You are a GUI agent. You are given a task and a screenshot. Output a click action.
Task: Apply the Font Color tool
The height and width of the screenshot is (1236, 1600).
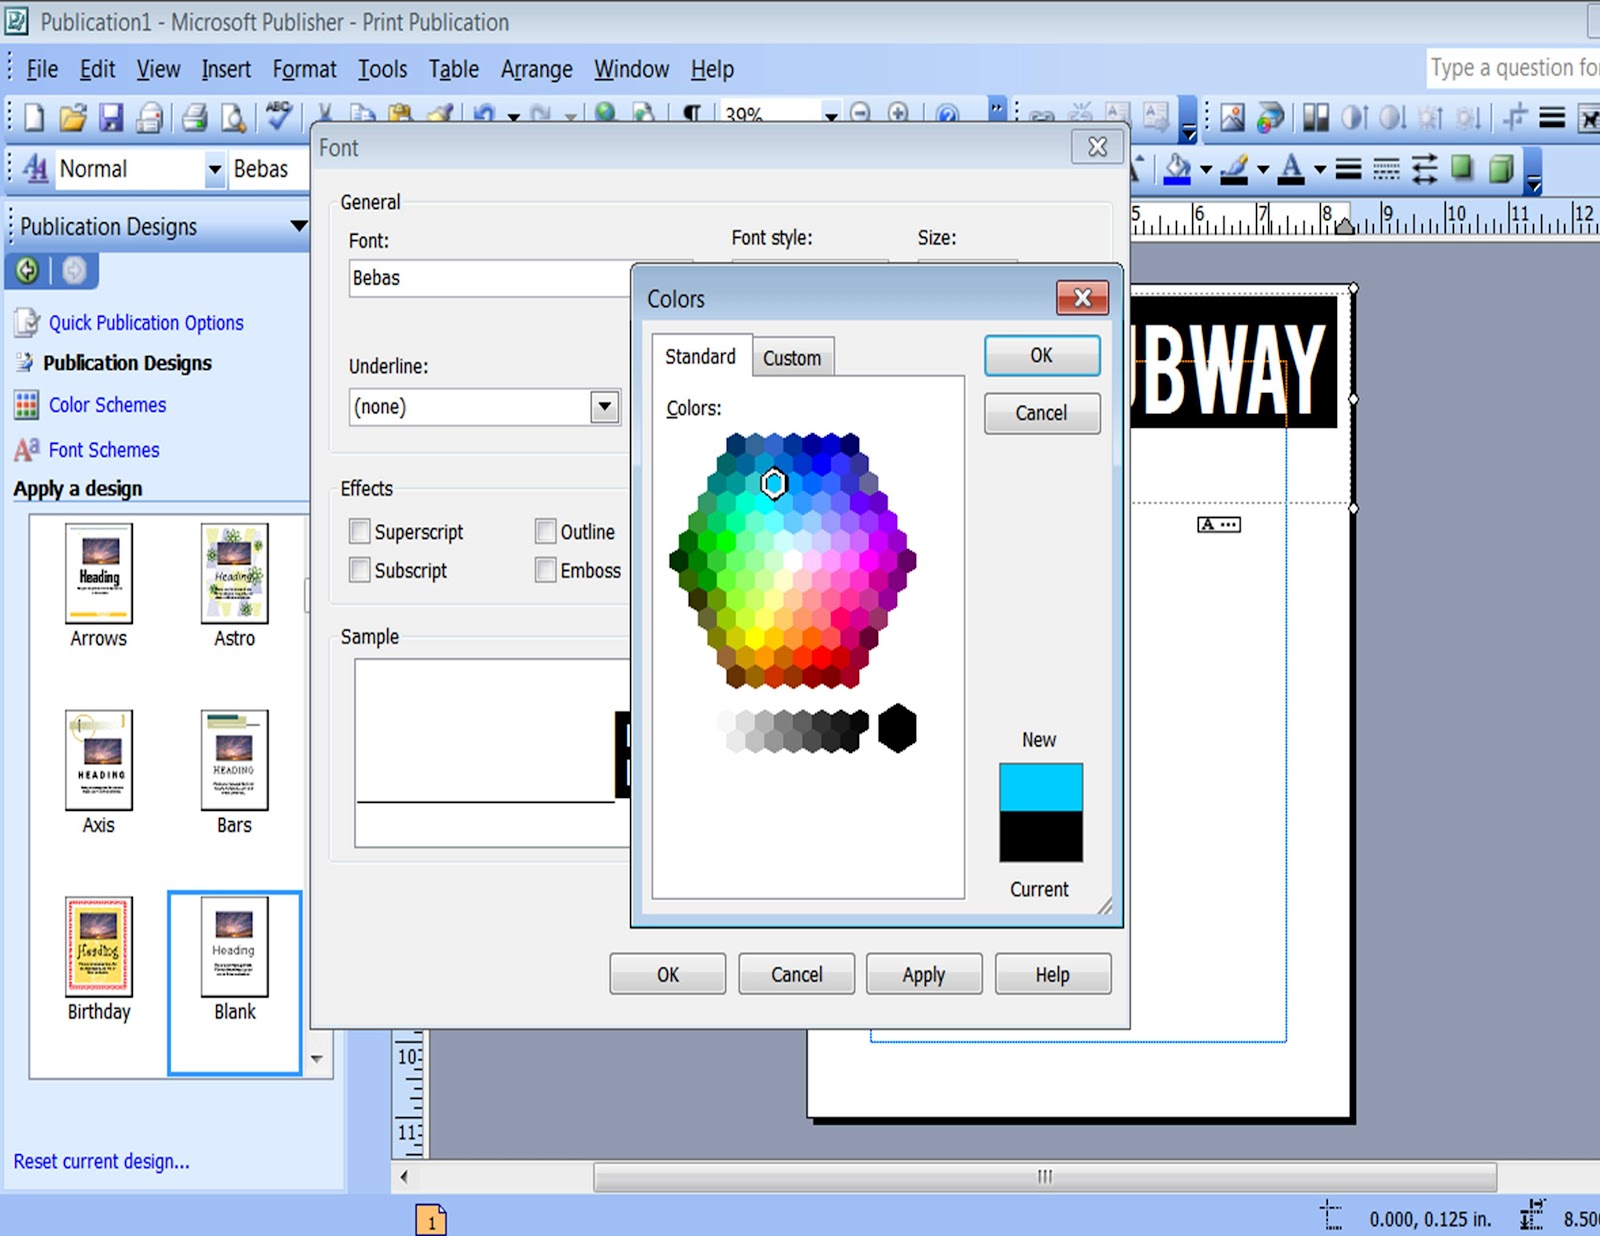tap(1292, 168)
